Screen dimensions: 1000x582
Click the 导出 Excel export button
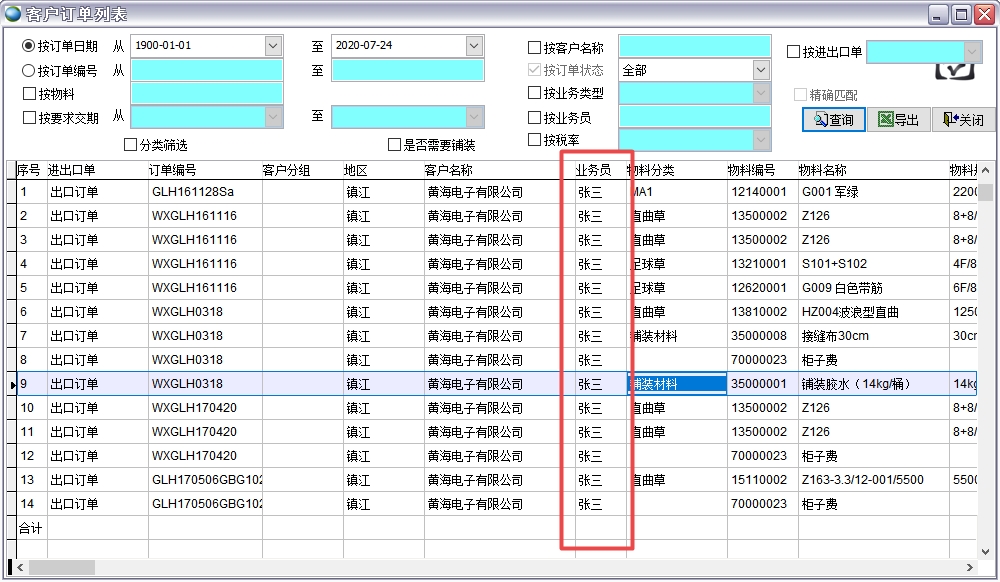(x=898, y=120)
